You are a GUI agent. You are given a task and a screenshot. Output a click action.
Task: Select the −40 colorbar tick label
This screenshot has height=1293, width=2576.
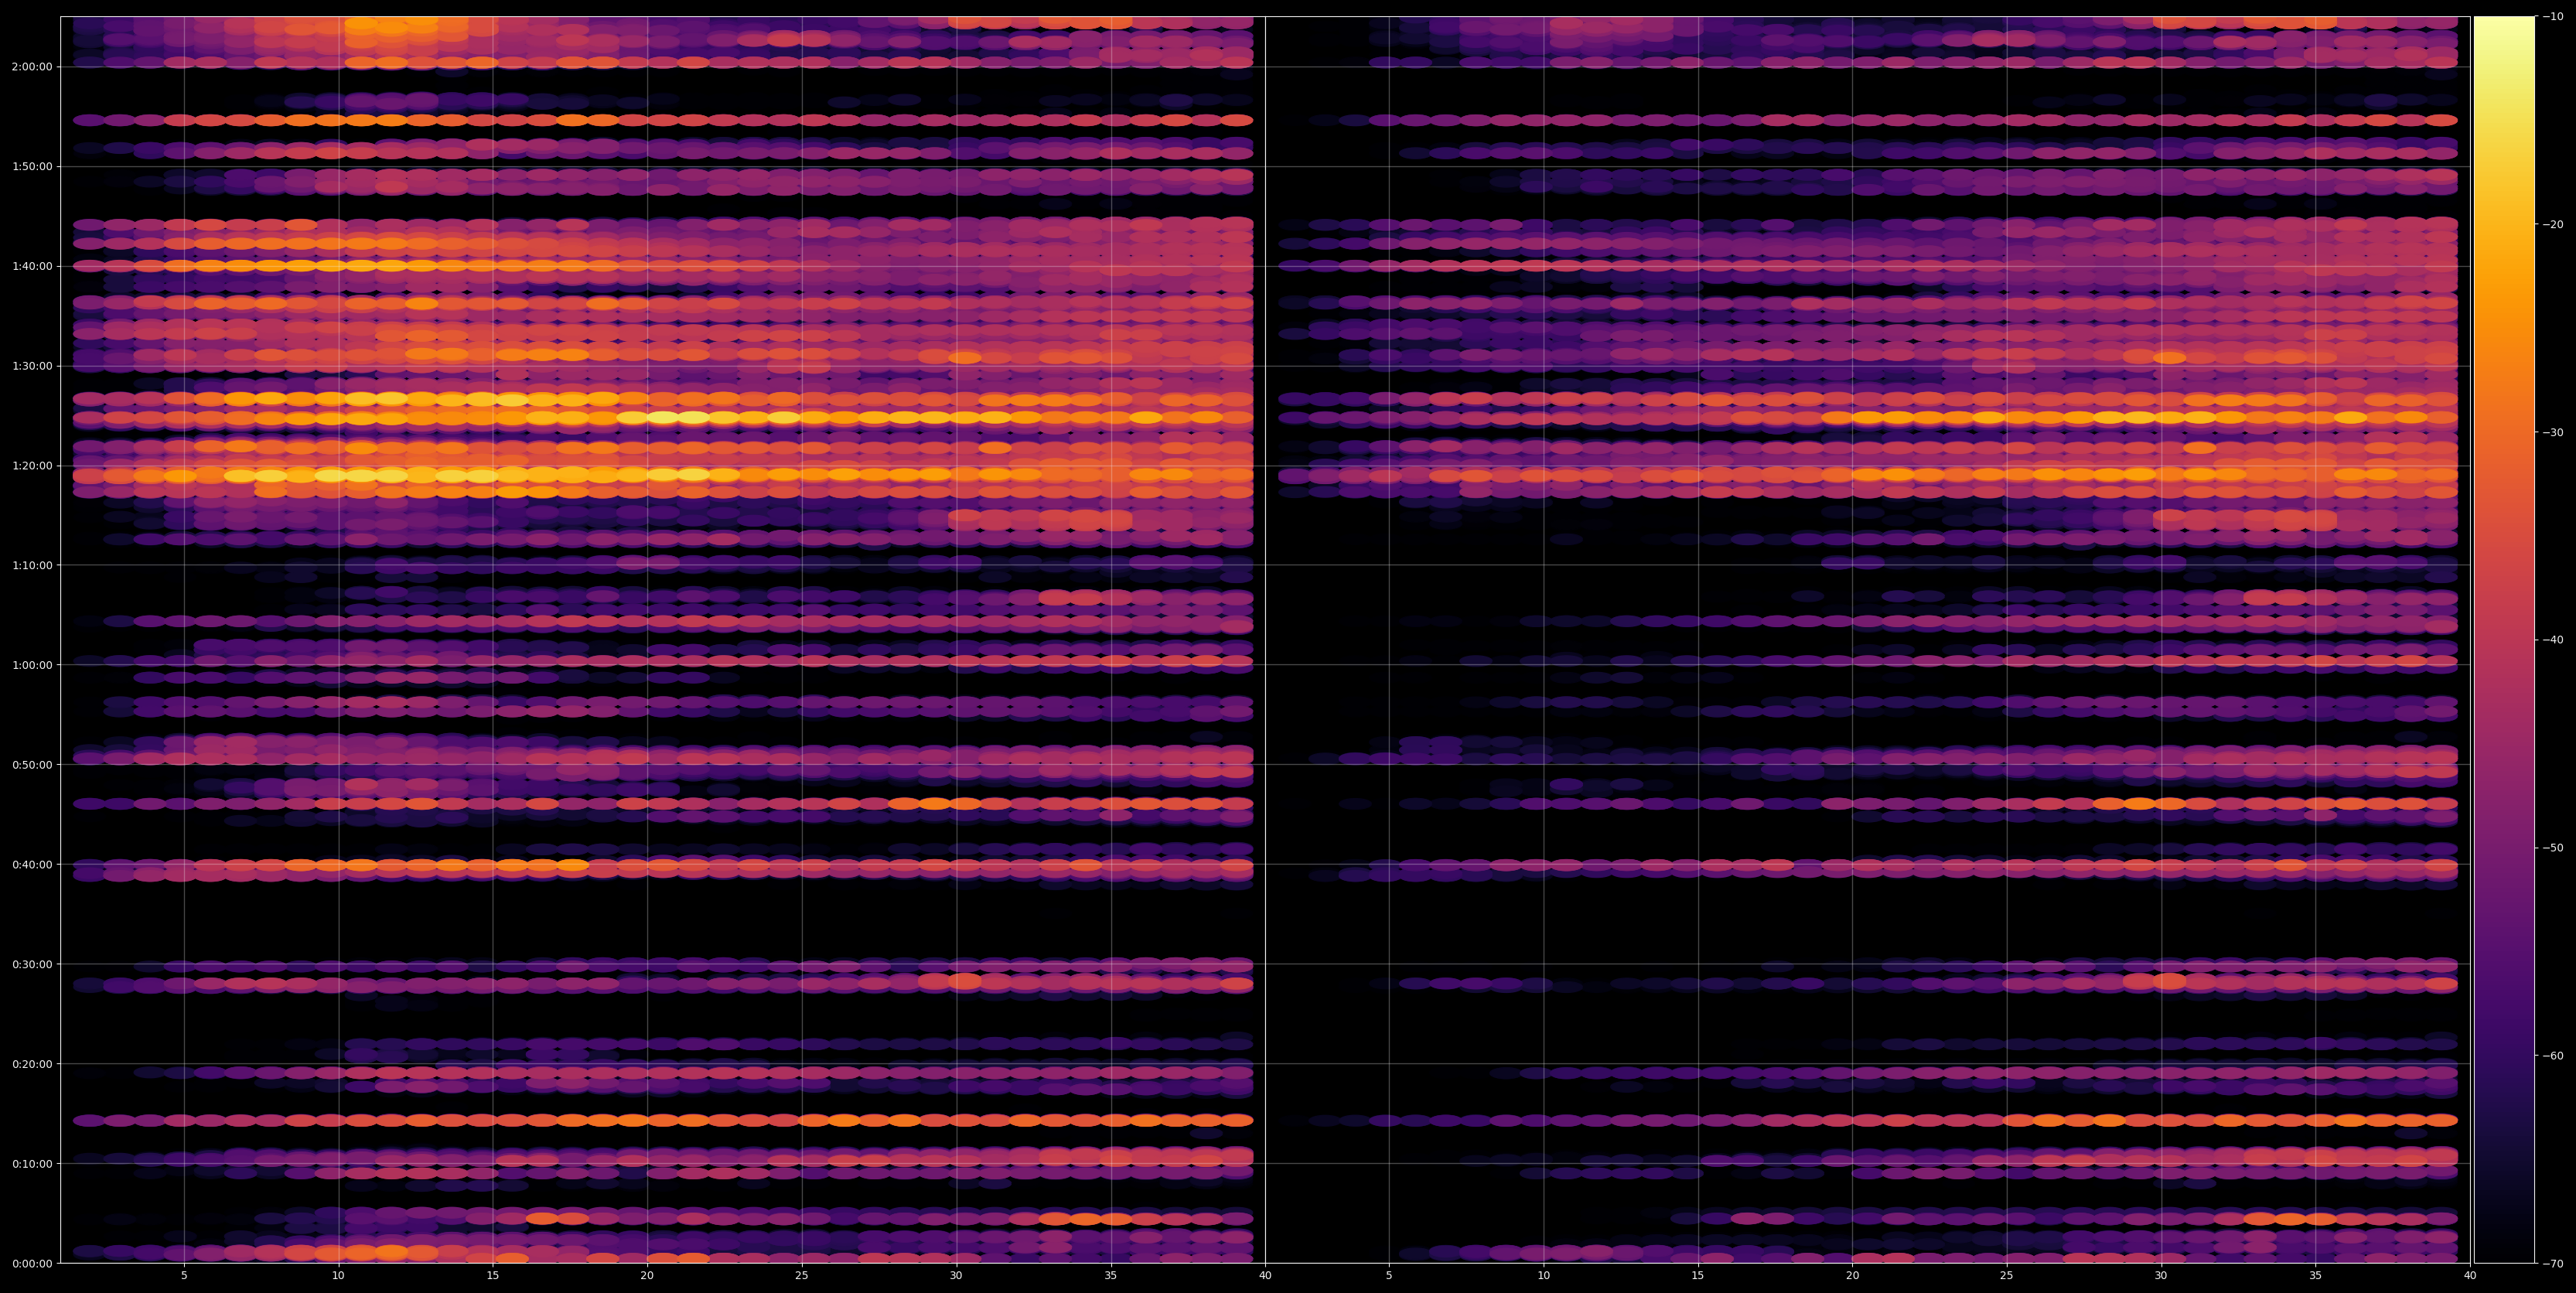(x=2552, y=640)
